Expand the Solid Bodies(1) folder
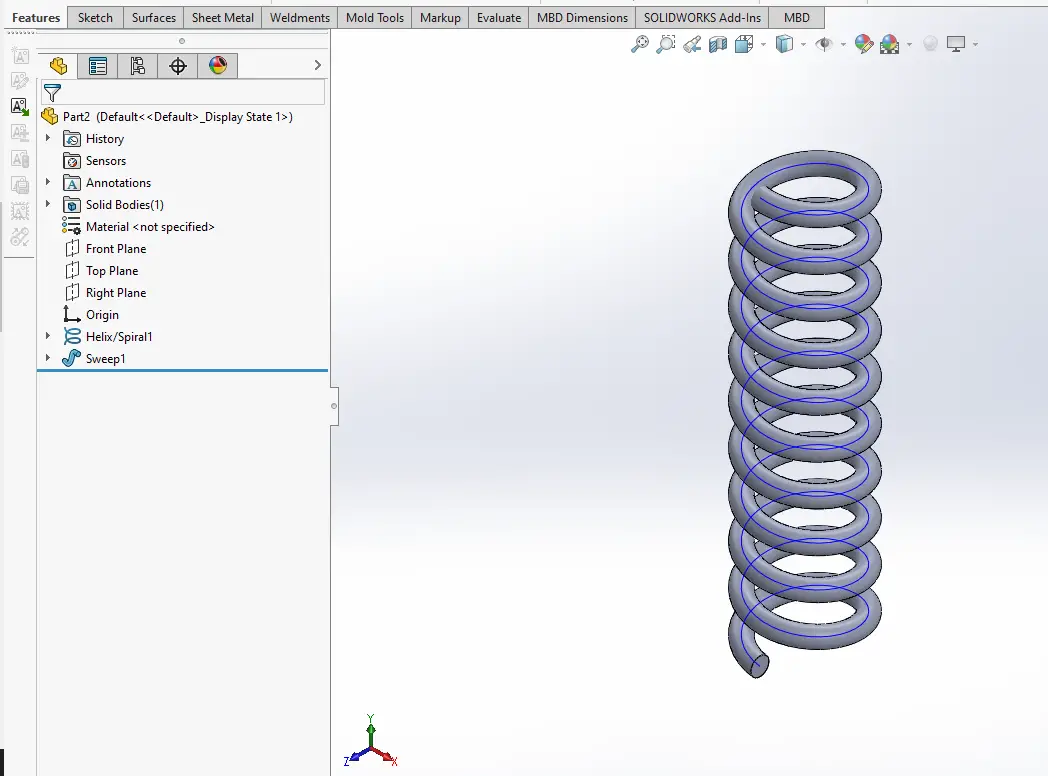1048x776 pixels. [x=47, y=204]
